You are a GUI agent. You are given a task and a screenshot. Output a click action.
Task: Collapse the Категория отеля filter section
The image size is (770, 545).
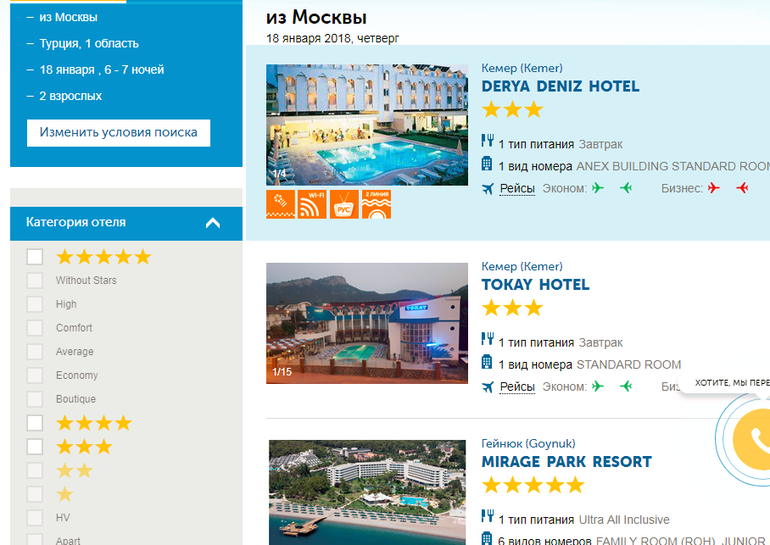click(212, 223)
